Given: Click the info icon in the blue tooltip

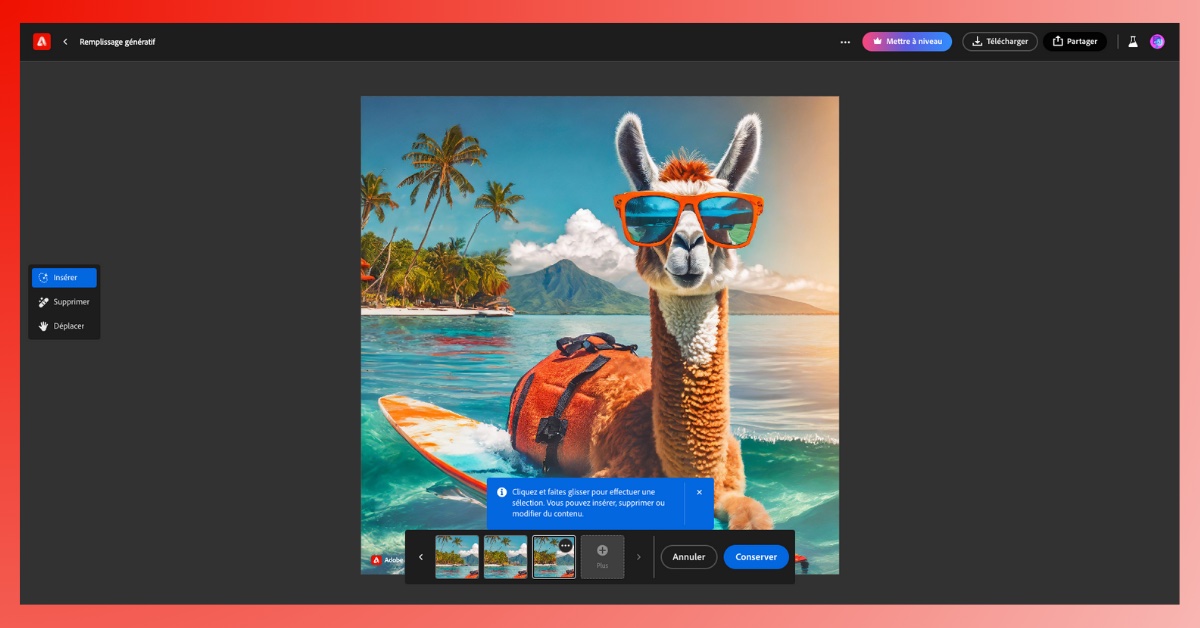Looking at the screenshot, I should pos(502,492).
